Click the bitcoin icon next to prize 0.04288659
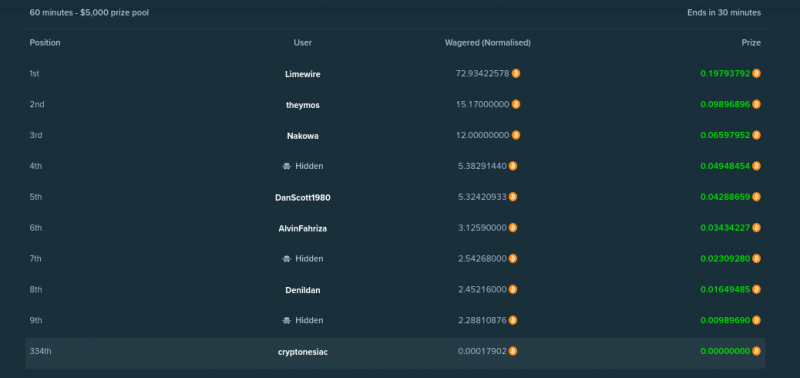Viewport: 800px width, 378px height. coord(756,197)
